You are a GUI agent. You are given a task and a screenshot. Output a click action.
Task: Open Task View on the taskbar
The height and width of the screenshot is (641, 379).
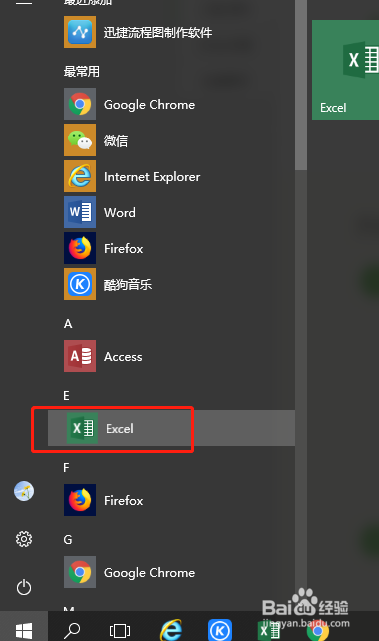pyautogui.click(x=120, y=630)
